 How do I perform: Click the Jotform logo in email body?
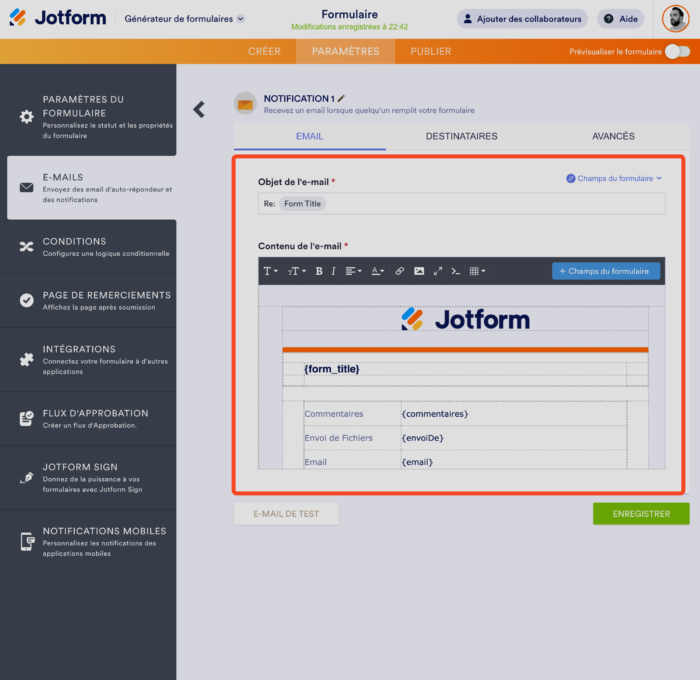[465, 319]
